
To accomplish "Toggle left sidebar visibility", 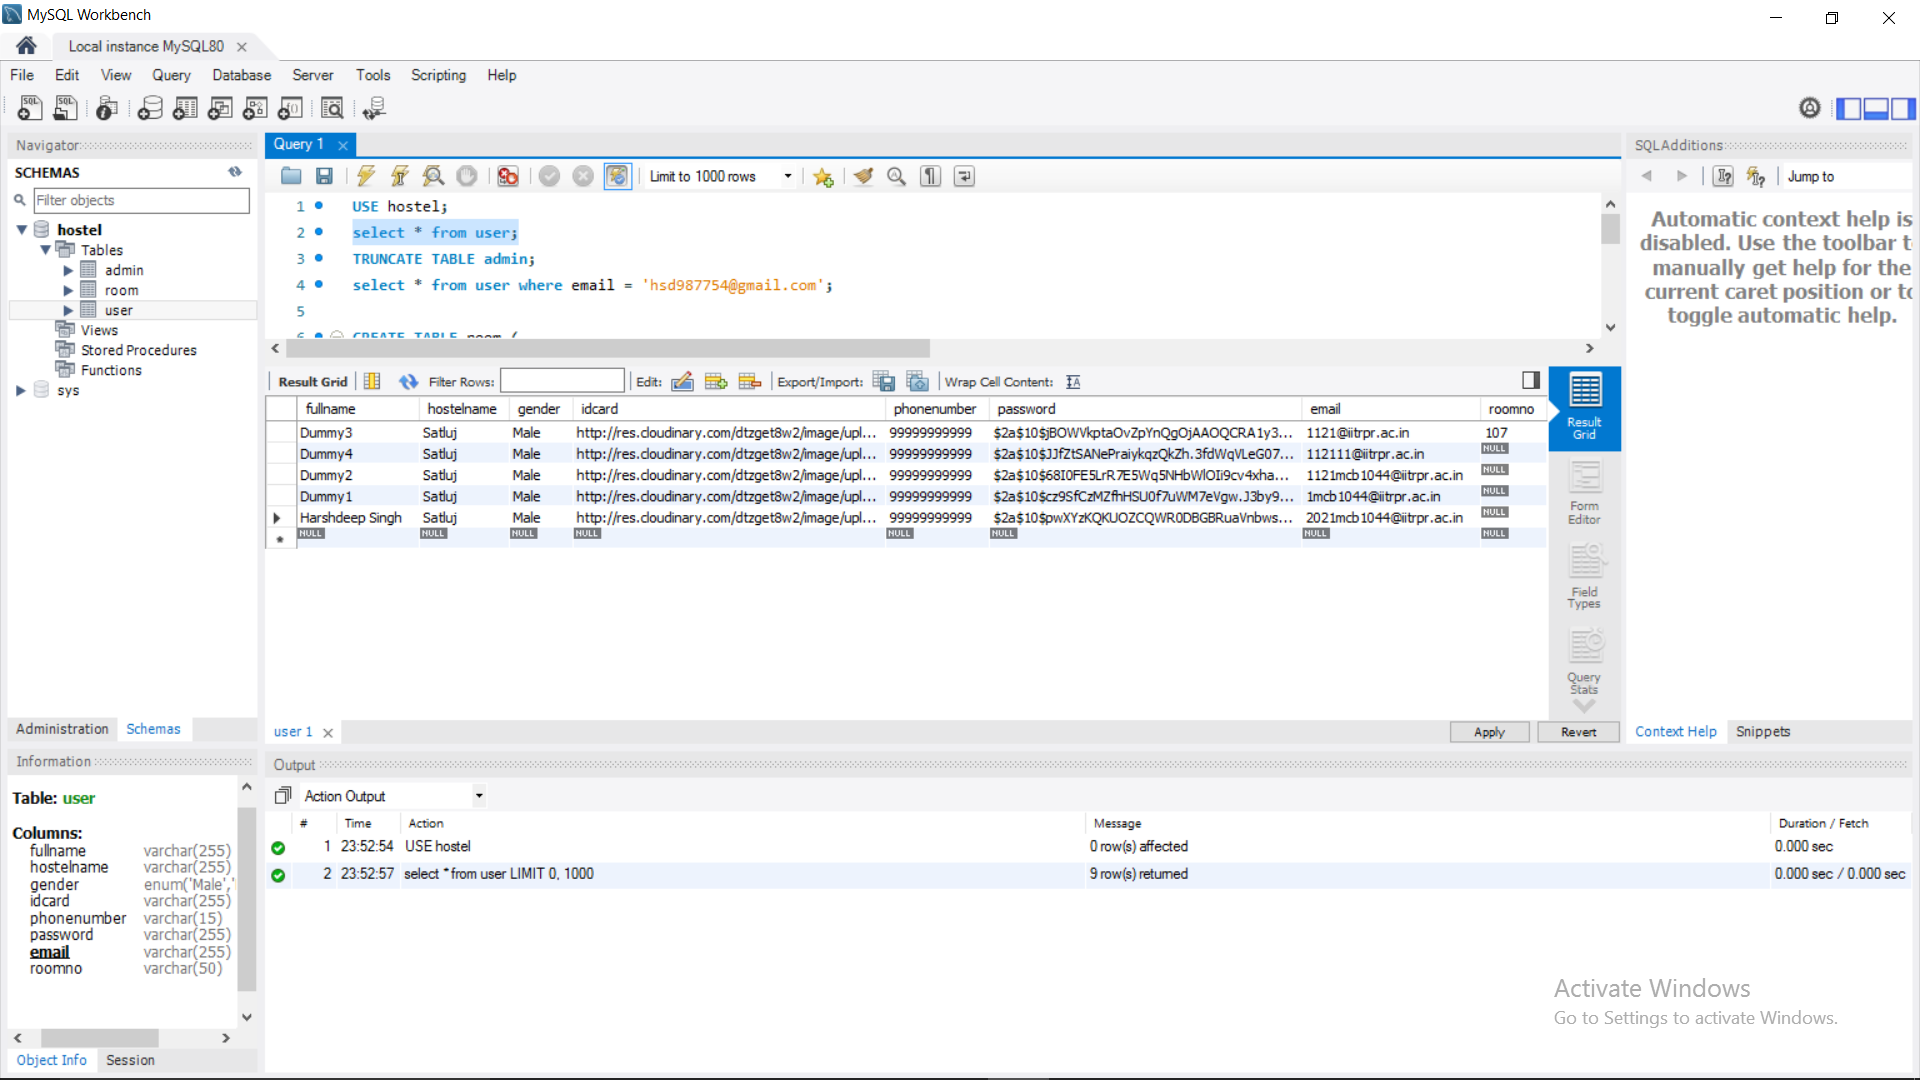I will coord(1849,108).
